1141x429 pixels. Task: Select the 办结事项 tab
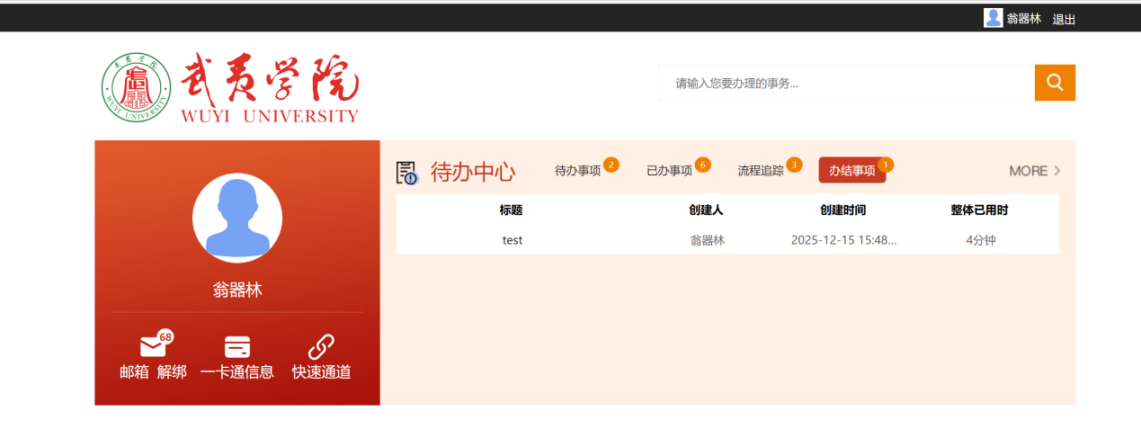tap(852, 170)
